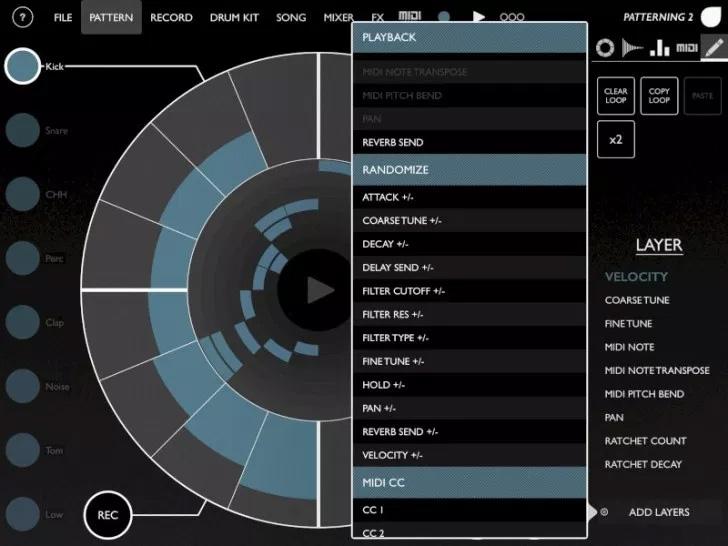Open the MIDI icon in right panel

tap(687, 47)
